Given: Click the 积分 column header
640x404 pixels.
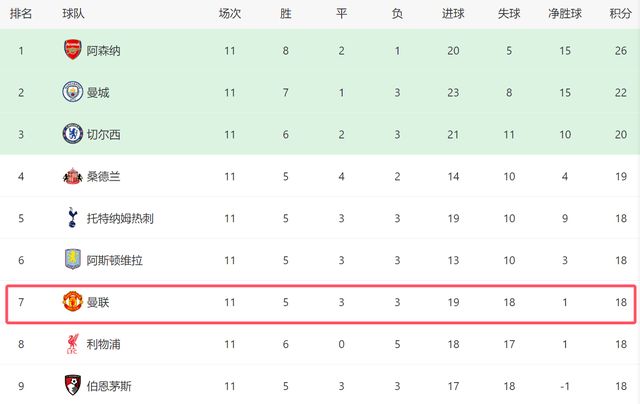Looking at the screenshot, I should click(620, 14).
